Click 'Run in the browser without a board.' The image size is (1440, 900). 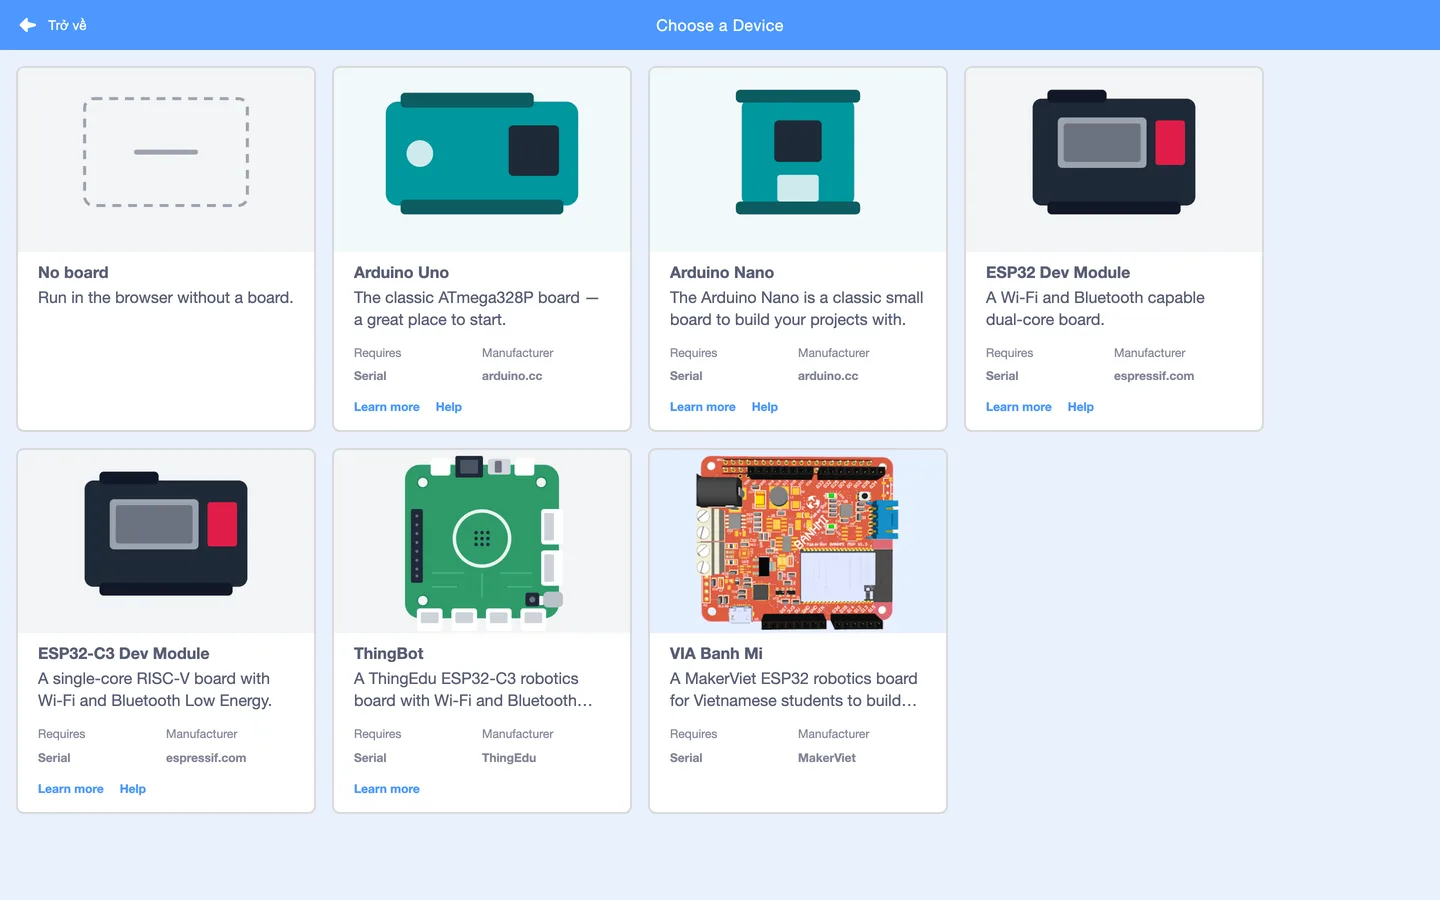(166, 298)
